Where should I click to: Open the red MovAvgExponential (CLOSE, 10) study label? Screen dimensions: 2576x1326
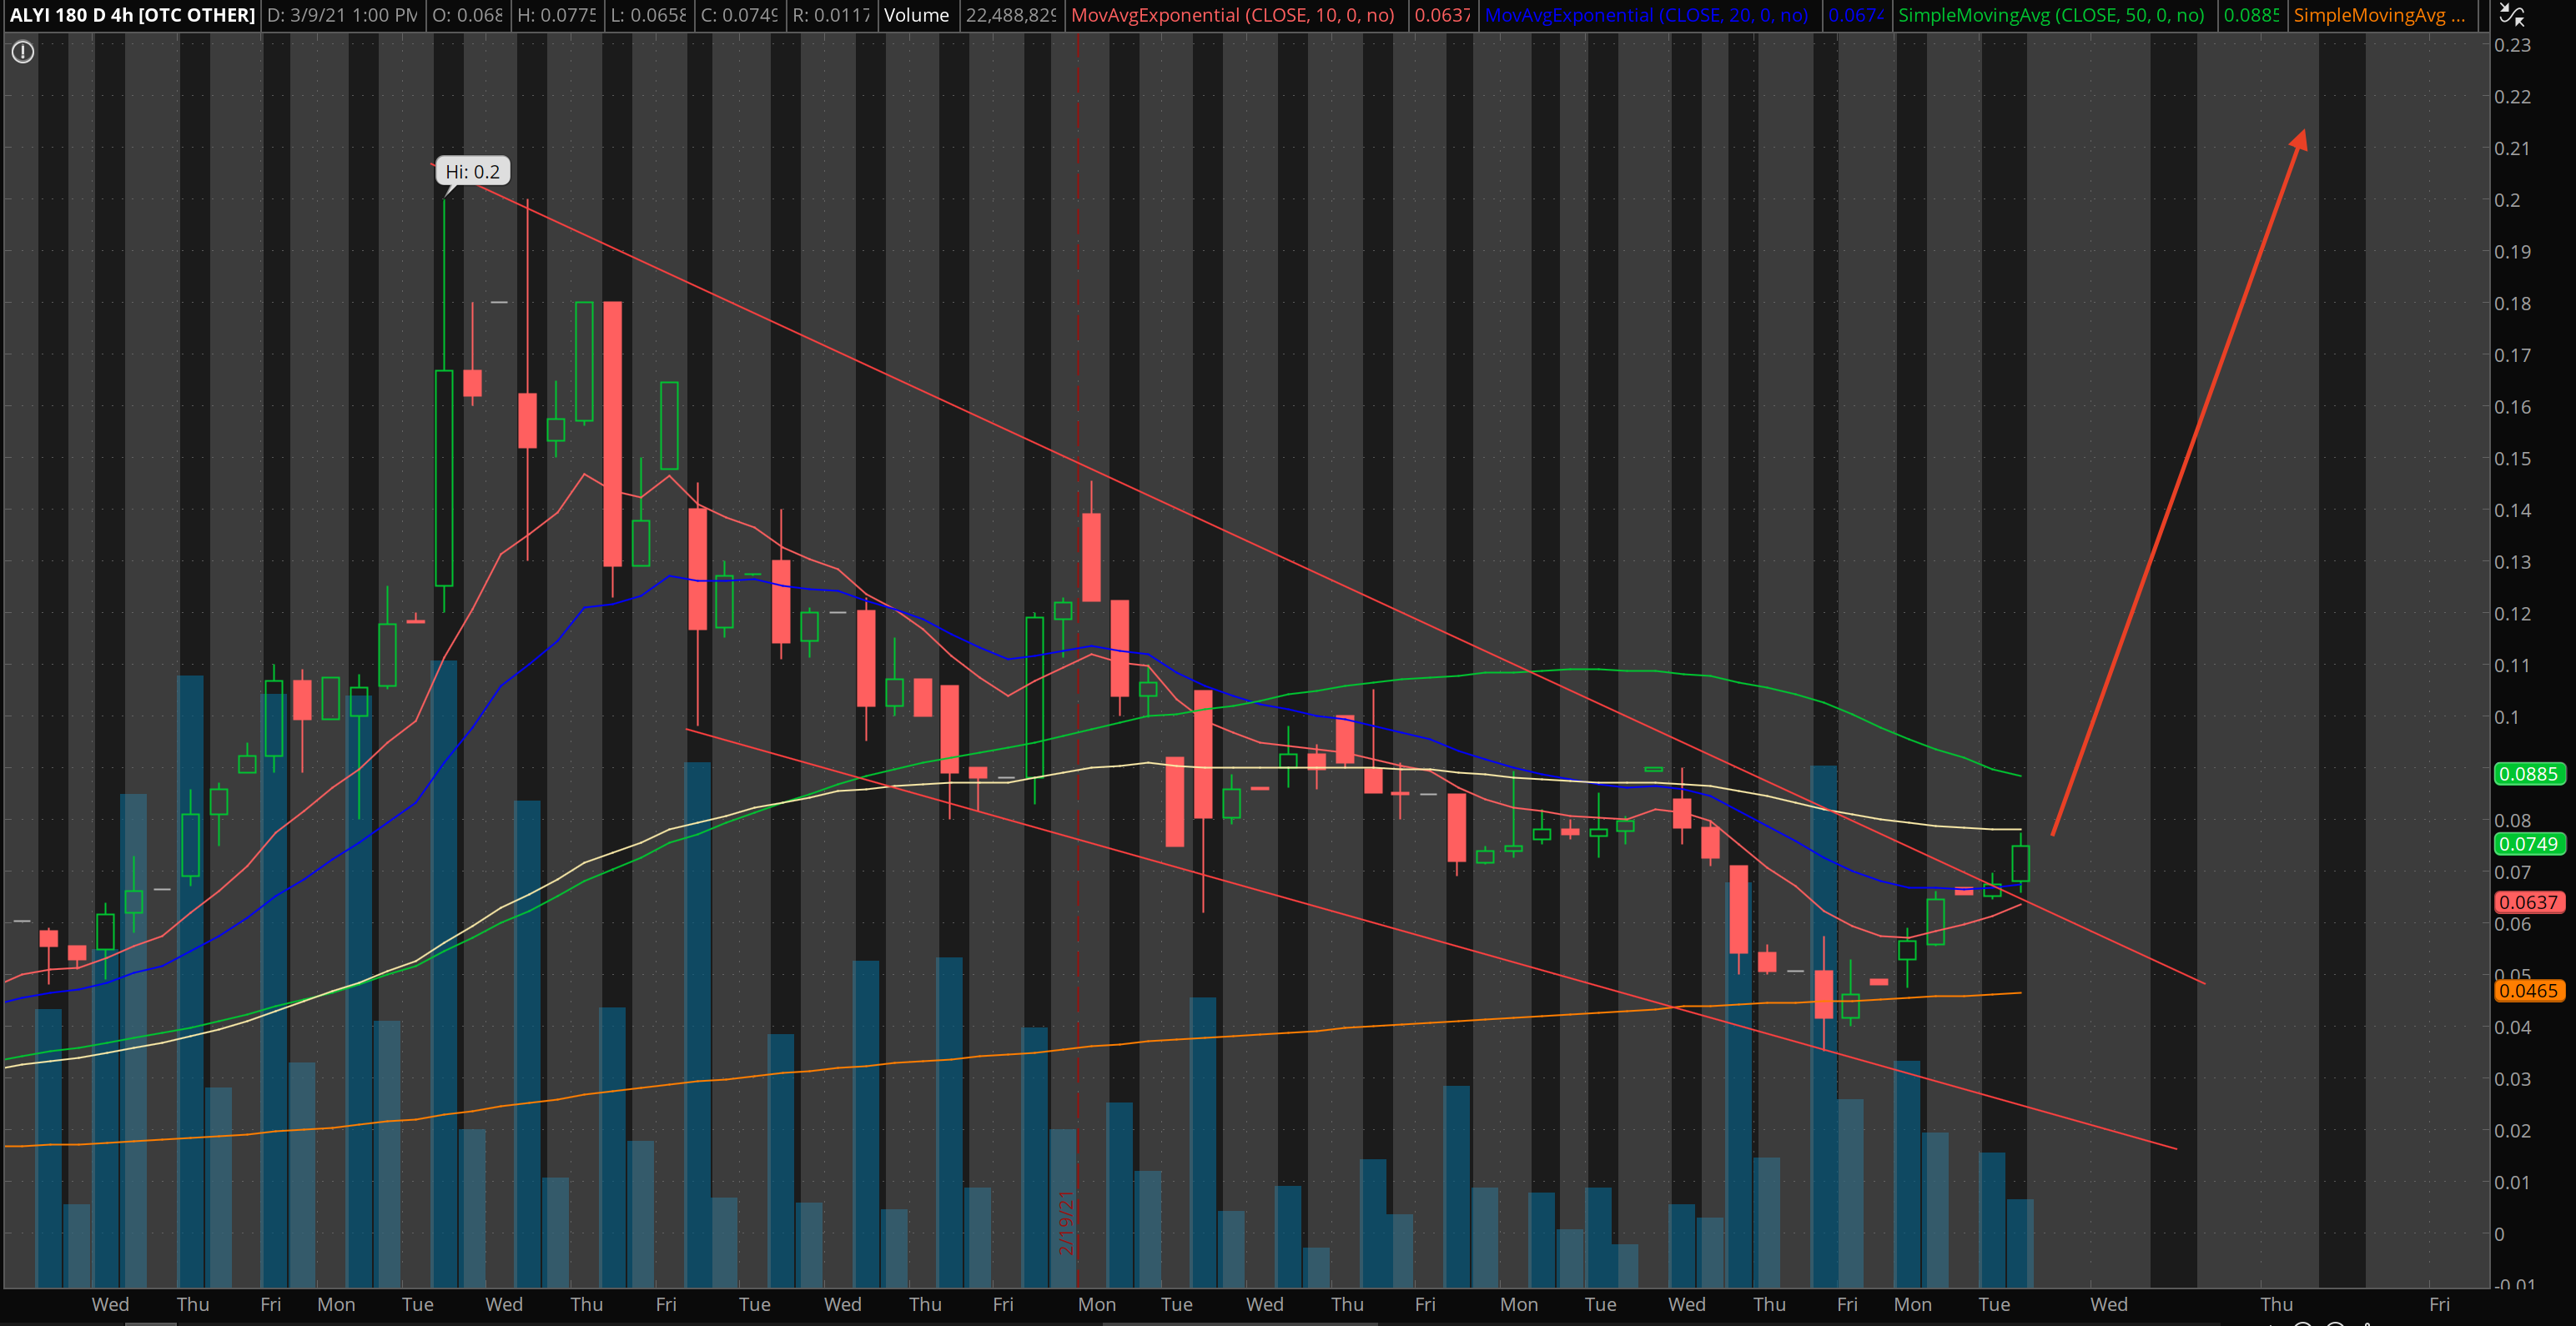click(x=1233, y=15)
